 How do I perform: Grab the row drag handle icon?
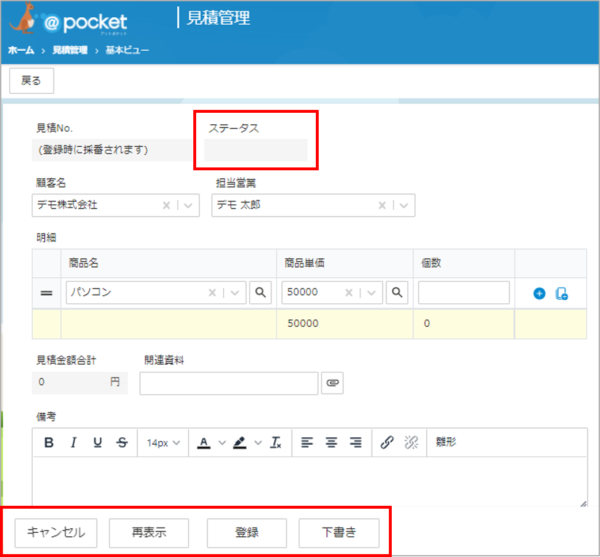point(46,293)
